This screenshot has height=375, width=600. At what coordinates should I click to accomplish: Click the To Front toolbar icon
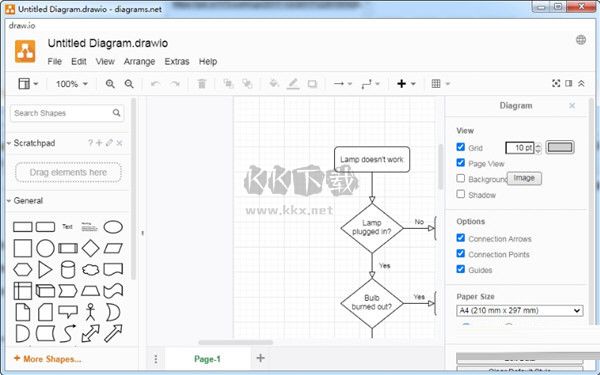click(x=228, y=84)
